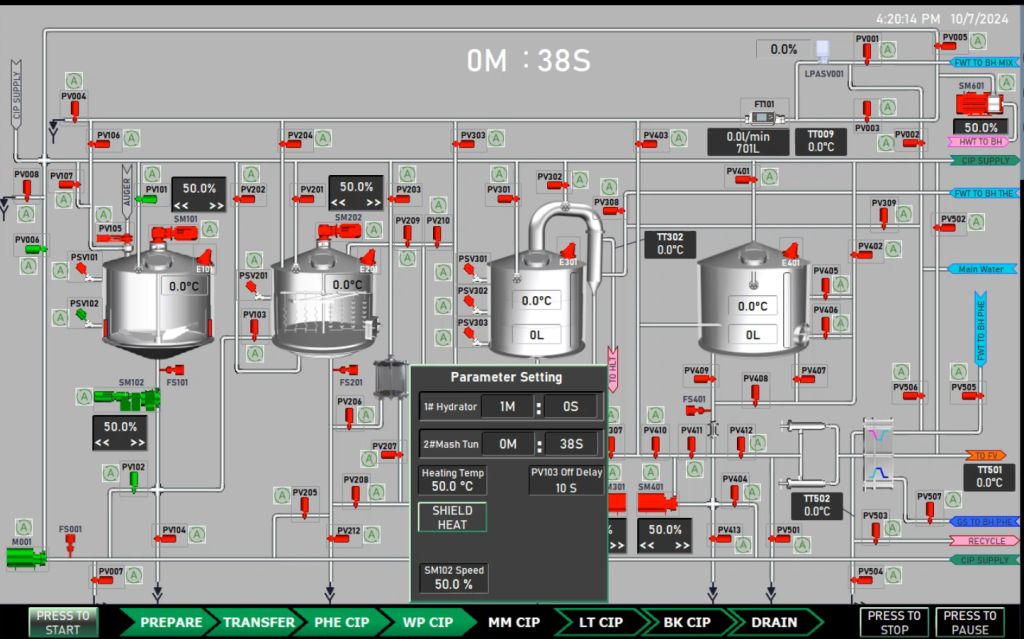
Task: Click the PV504 valve icon
Action: 861,580
